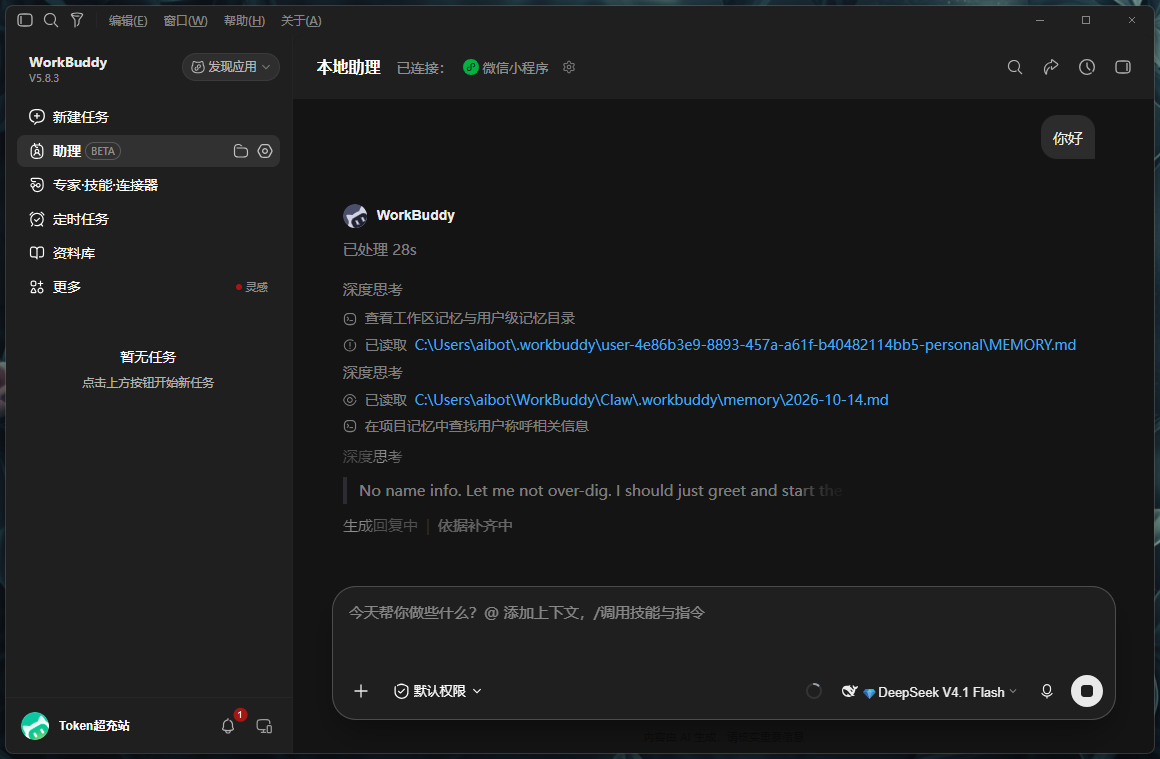Open the search icon in title bar
The height and width of the screenshot is (759, 1160).
[x=51, y=20]
